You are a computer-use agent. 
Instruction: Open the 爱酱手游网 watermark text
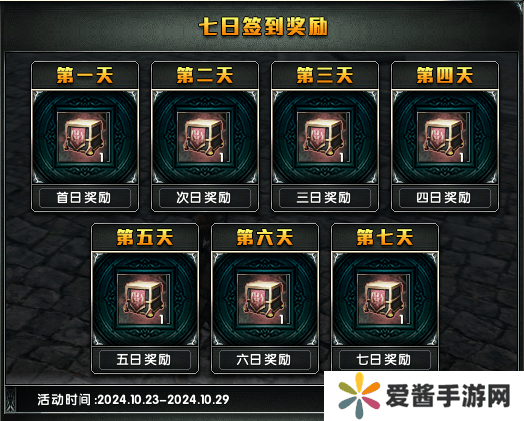[448, 396]
